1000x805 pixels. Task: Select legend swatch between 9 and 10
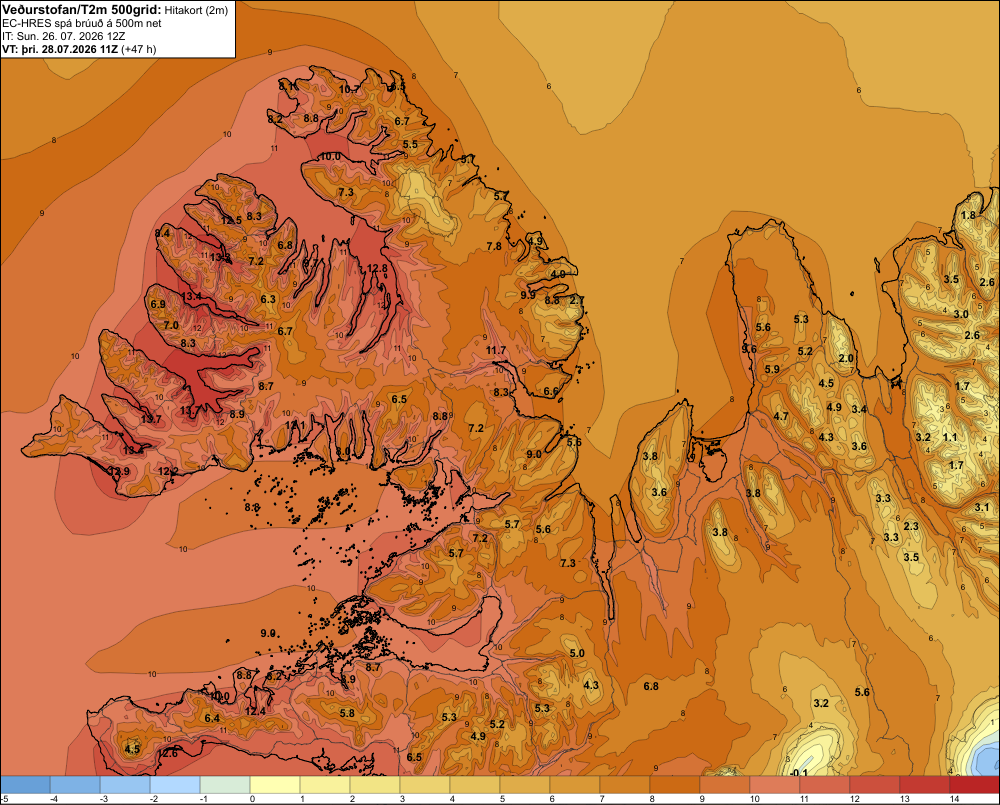click(724, 785)
